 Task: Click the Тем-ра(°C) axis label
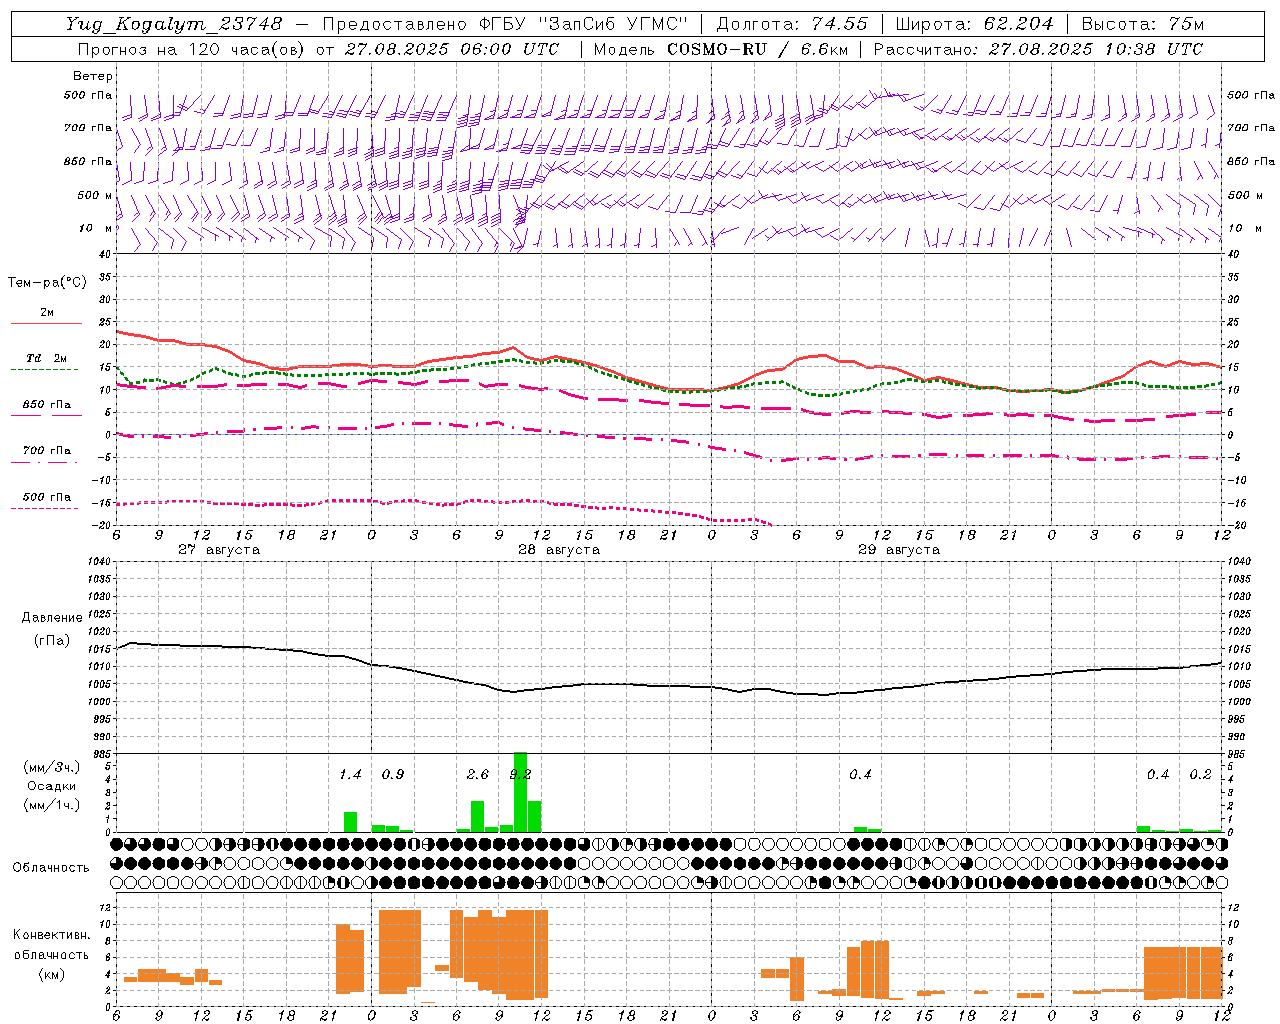47,283
